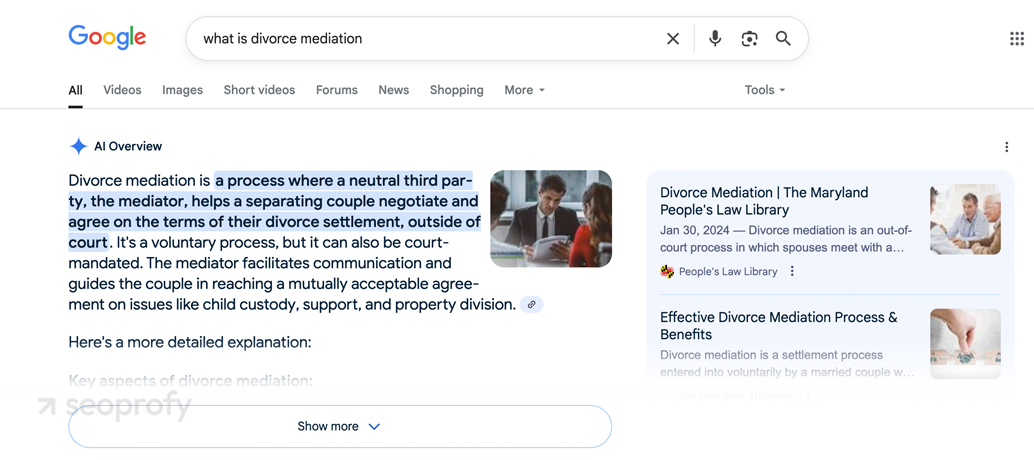Open three-dot menu next to People's Law Library
Screen dimensions: 1034x460
click(792, 271)
